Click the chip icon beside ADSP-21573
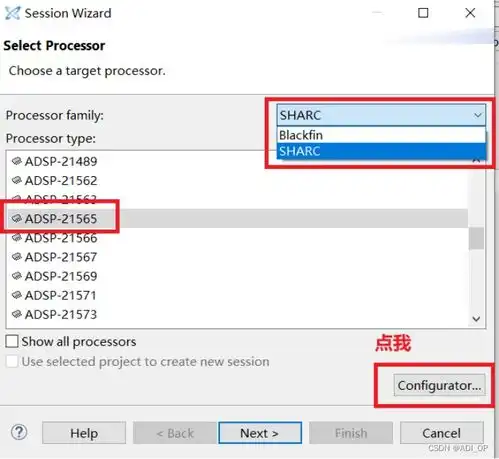Viewport: 499px width, 459px height. point(17,314)
